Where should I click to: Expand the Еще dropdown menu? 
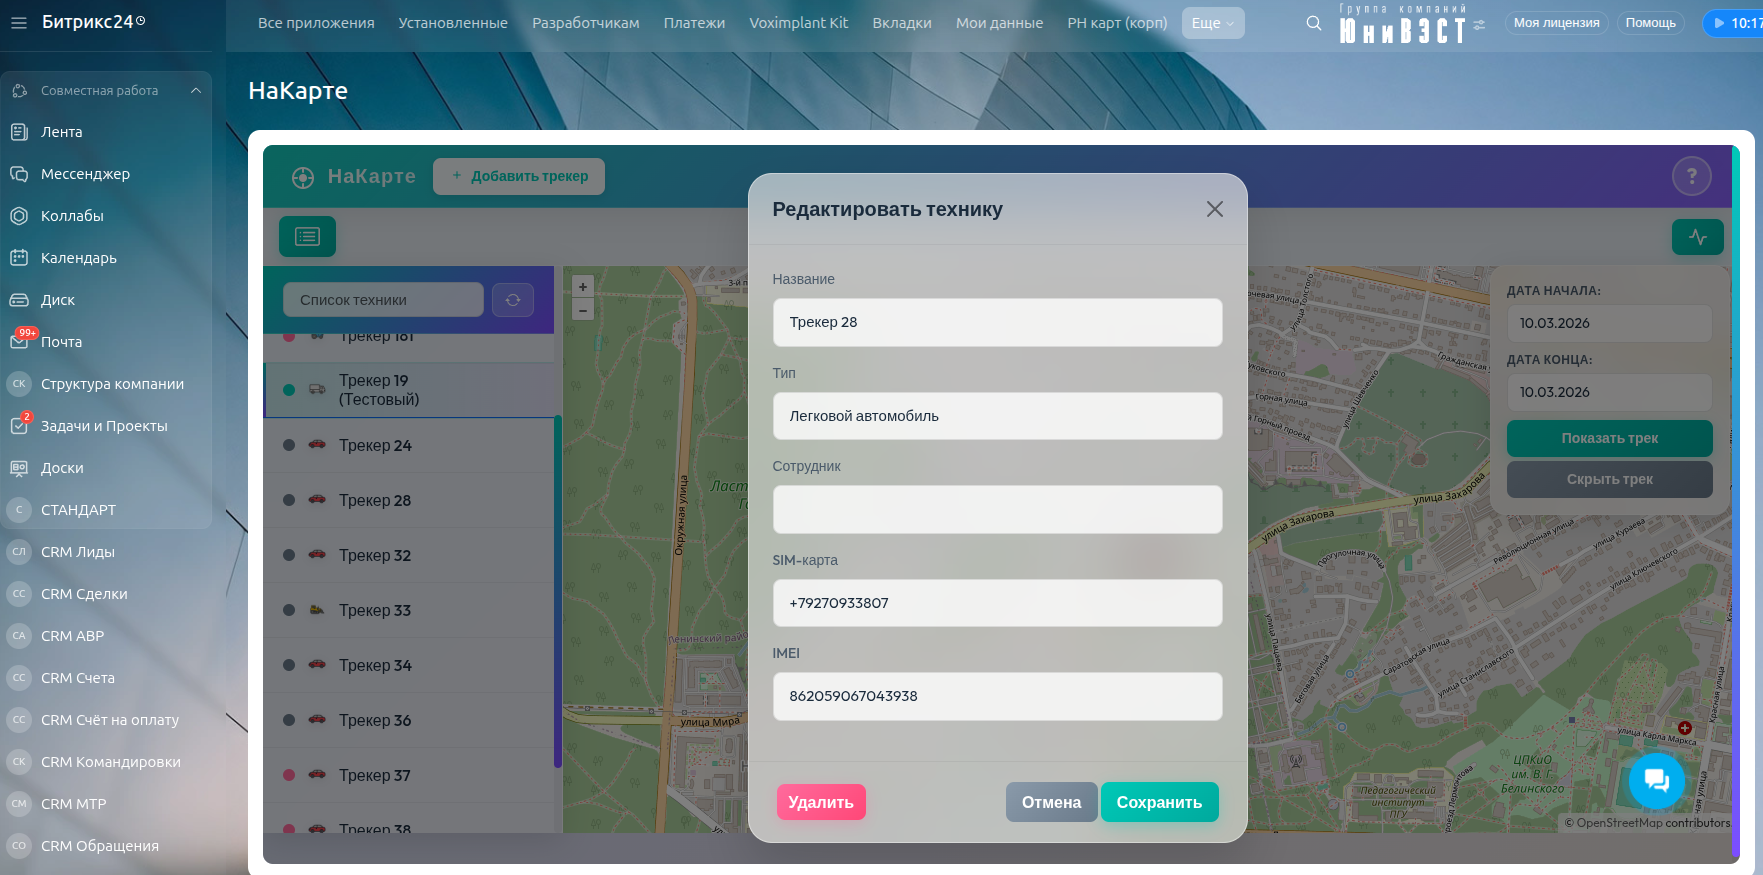point(1213,23)
